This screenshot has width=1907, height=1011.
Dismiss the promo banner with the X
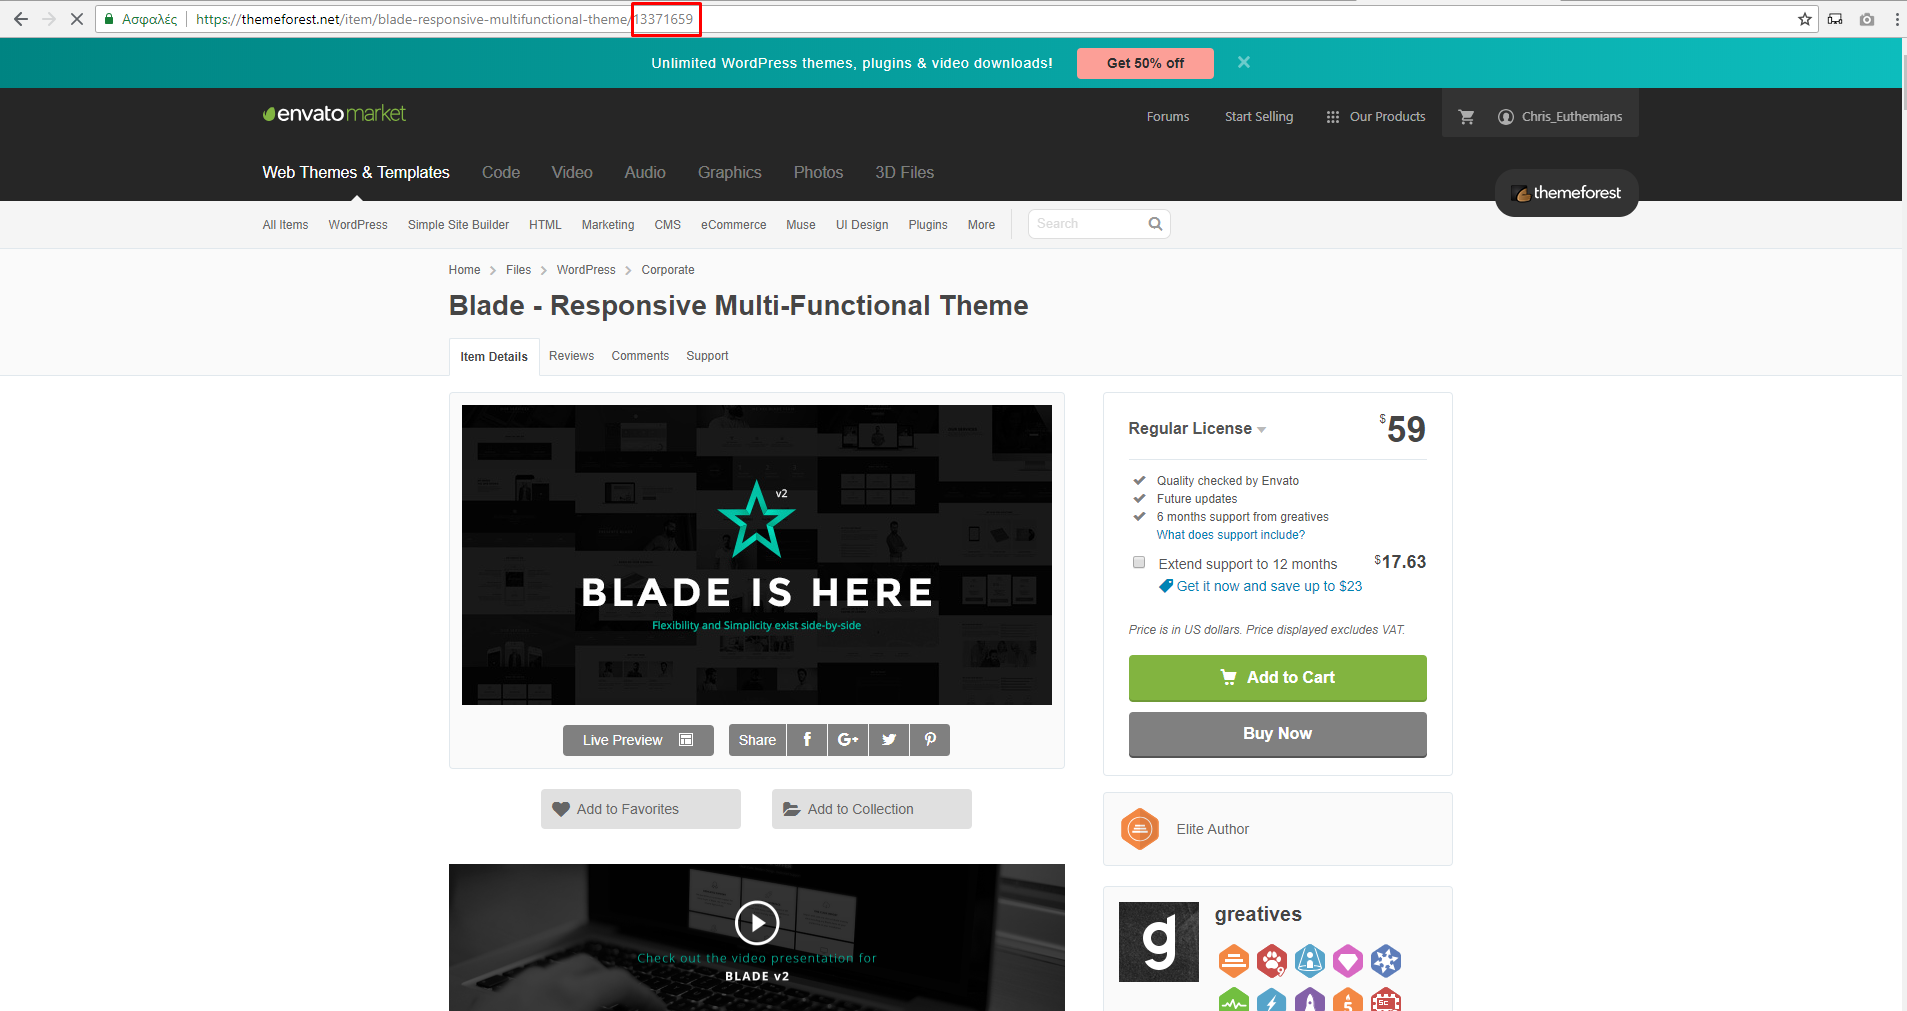pyautogui.click(x=1244, y=62)
